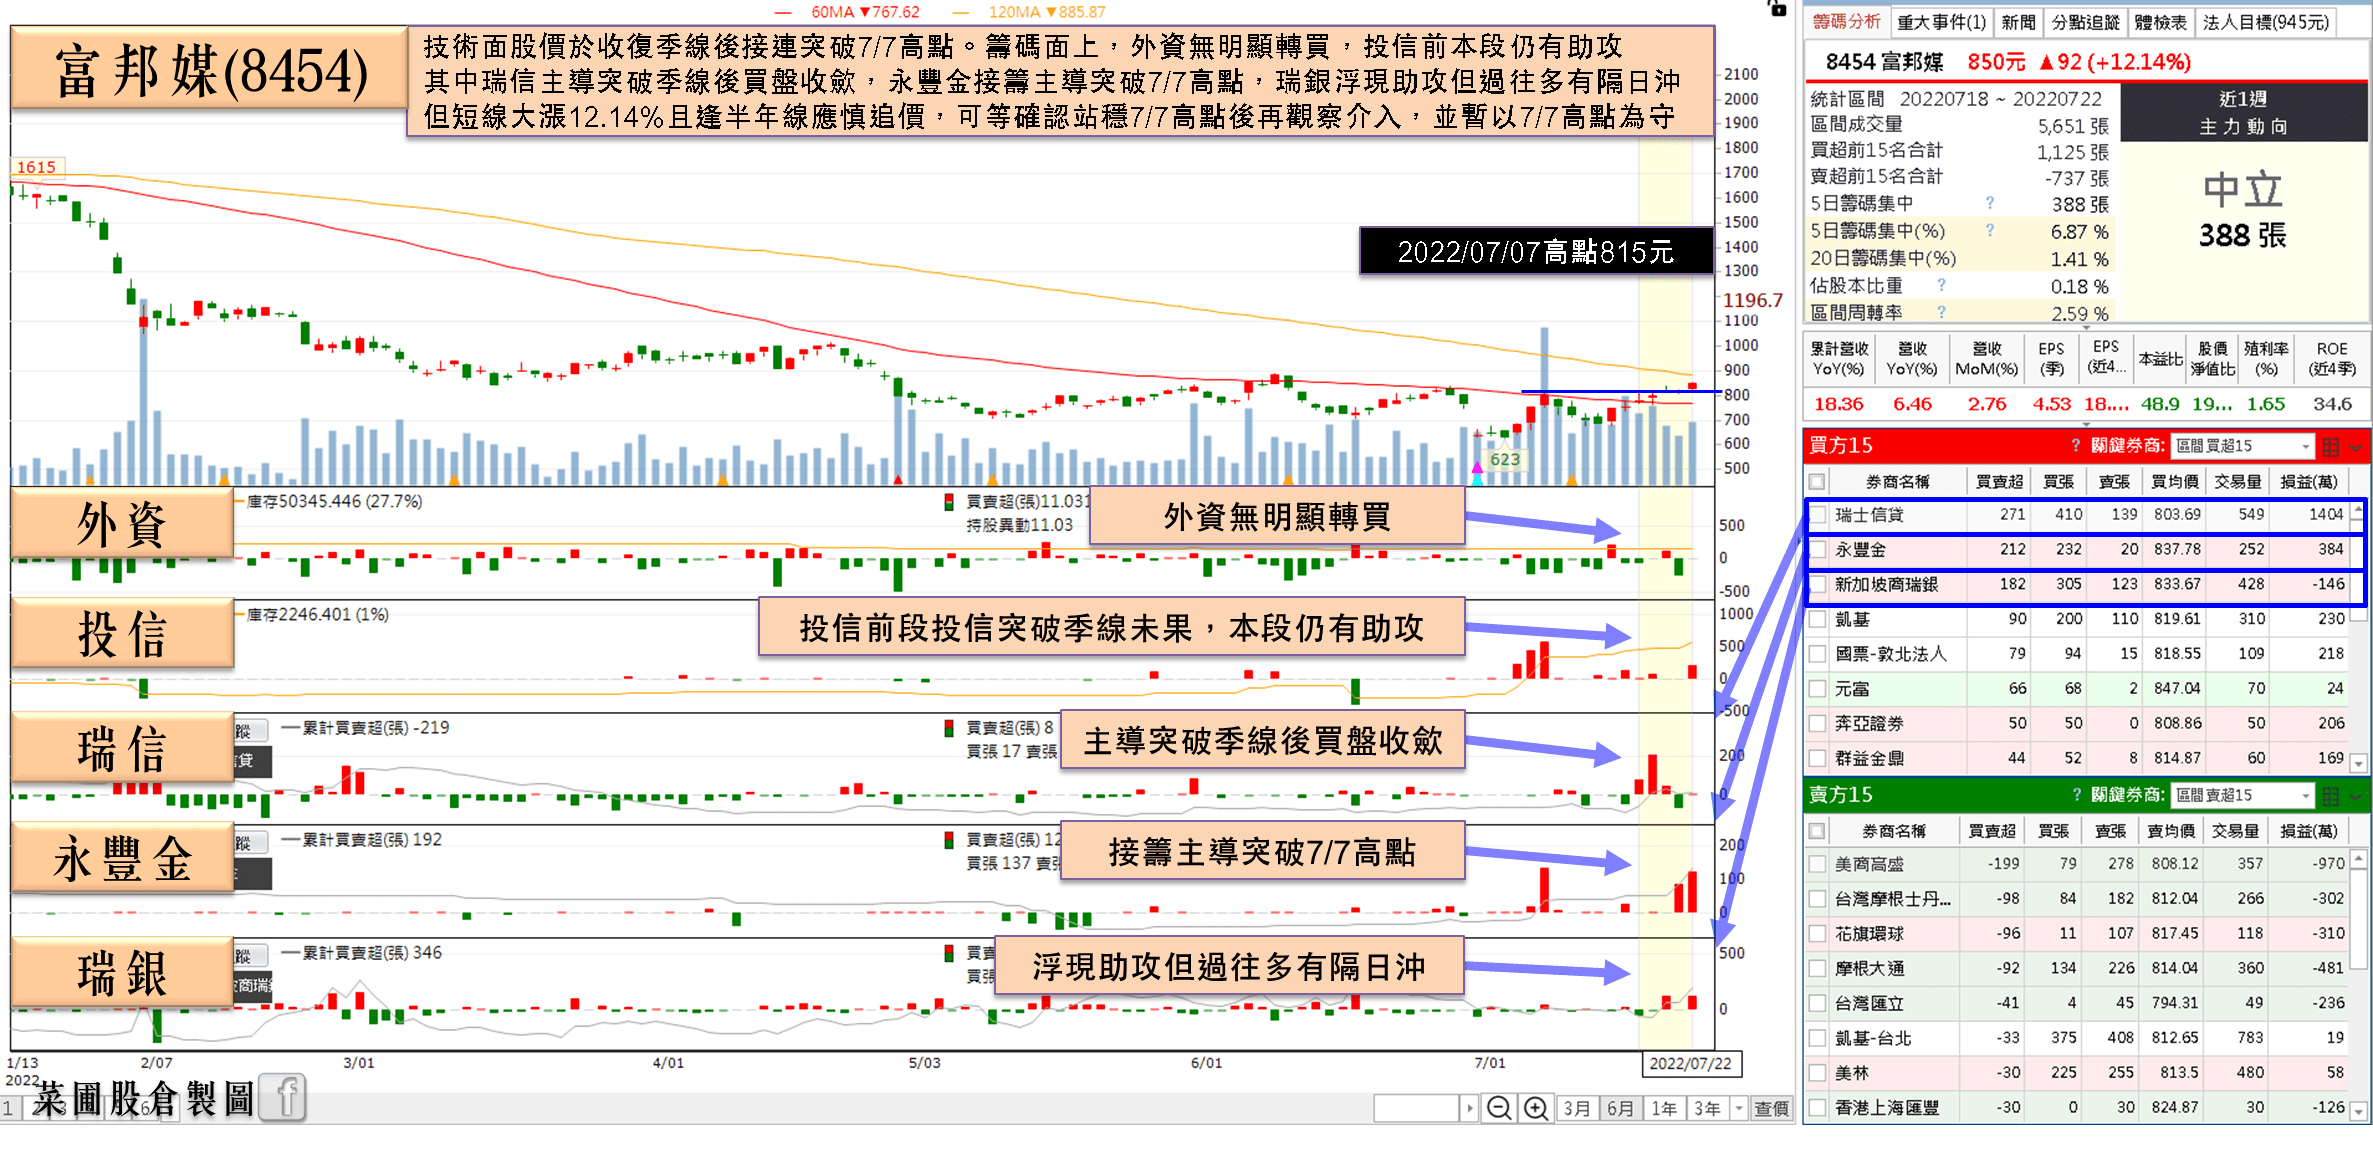Check the box for 瑞士信貸 row

point(1818,515)
